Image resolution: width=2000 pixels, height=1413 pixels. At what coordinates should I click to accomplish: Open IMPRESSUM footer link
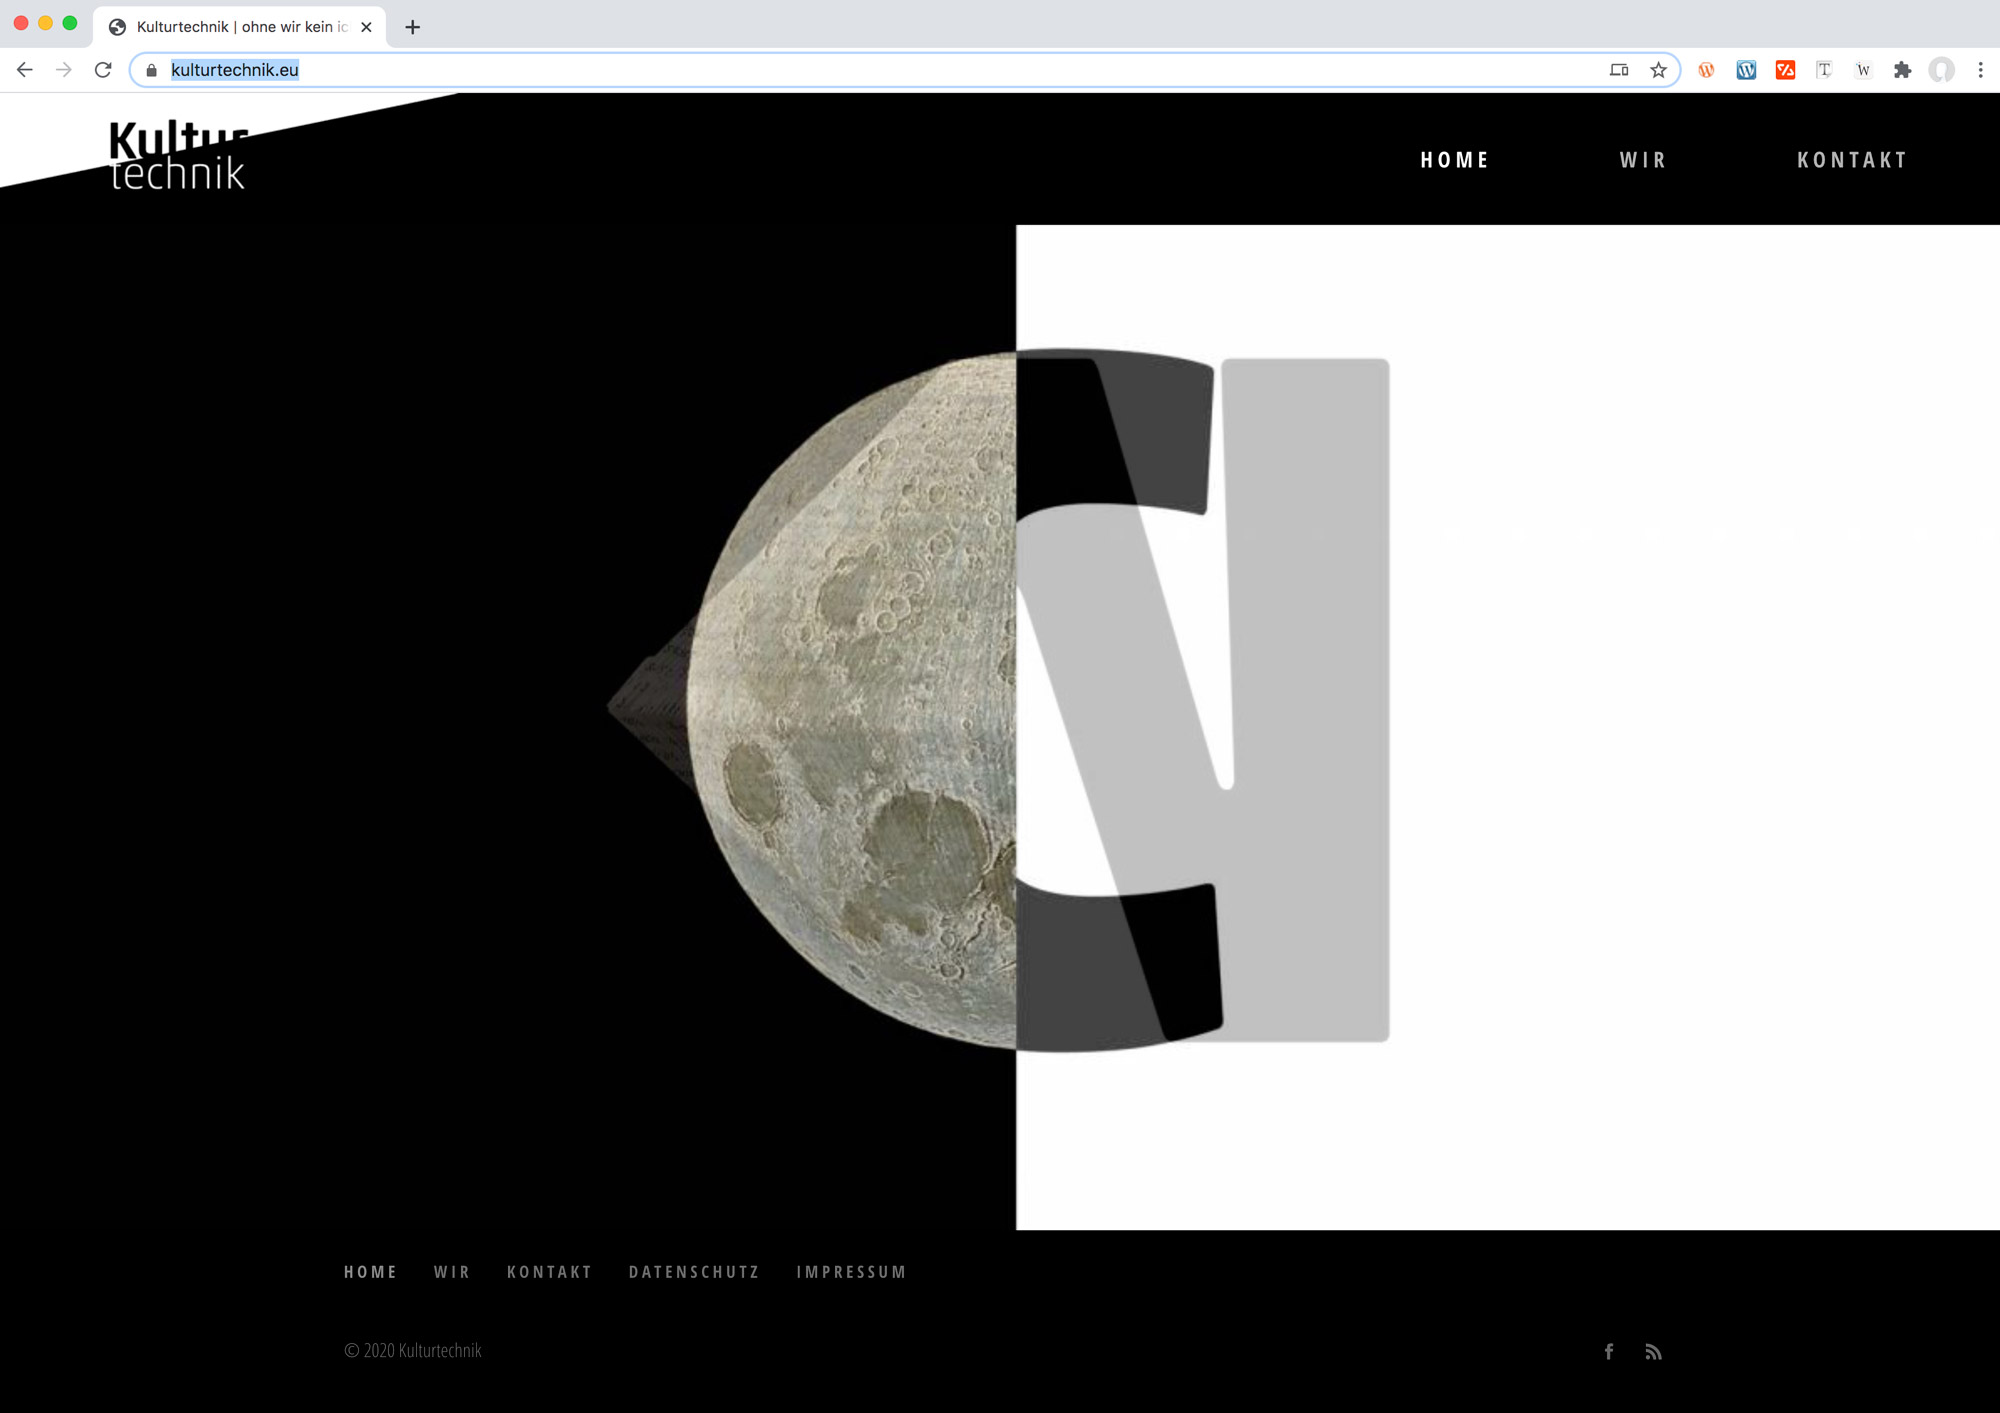point(851,1272)
